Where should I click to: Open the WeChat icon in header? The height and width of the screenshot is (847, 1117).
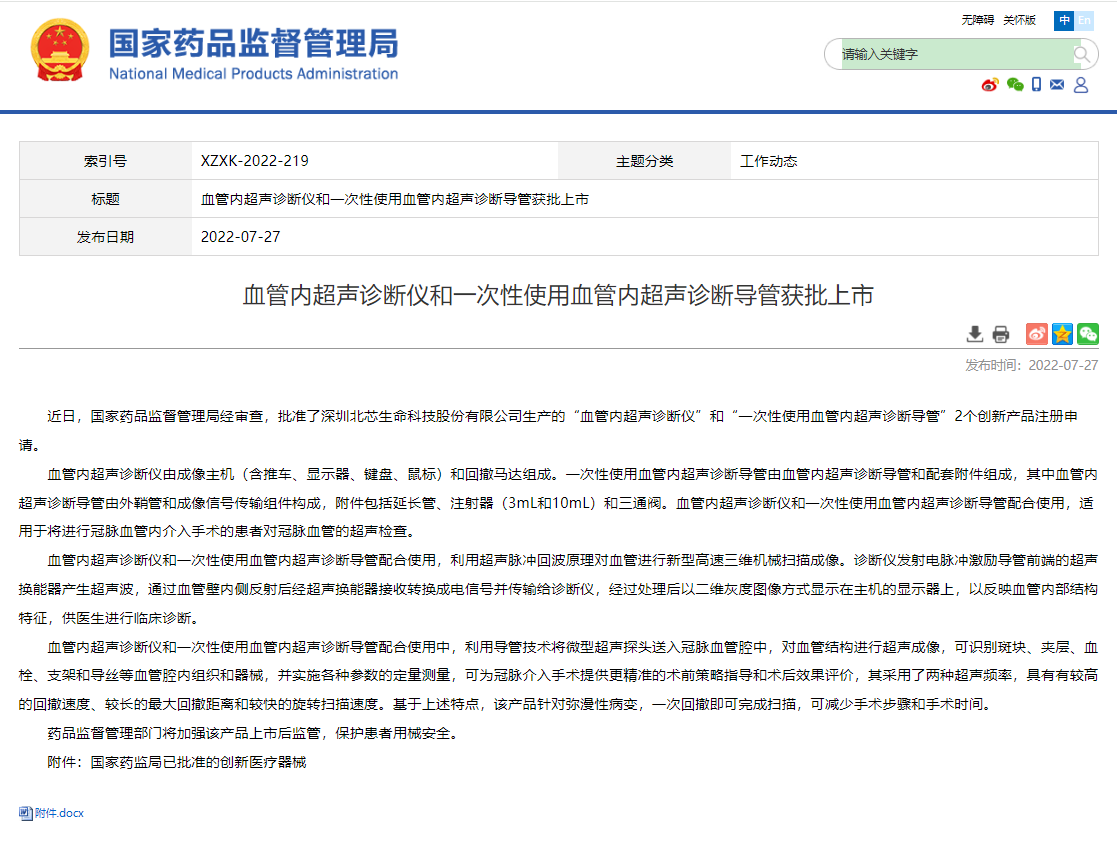click(x=1015, y=85)
